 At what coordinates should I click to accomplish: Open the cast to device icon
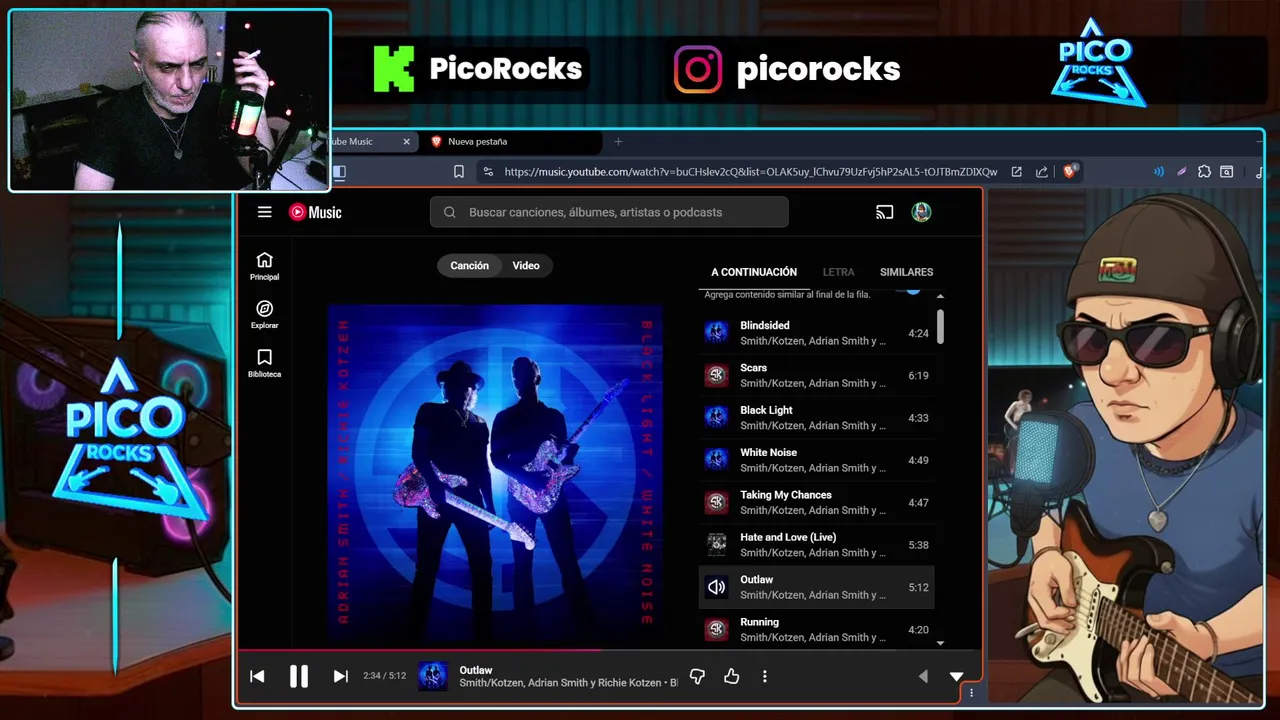[x=884, y=212]
